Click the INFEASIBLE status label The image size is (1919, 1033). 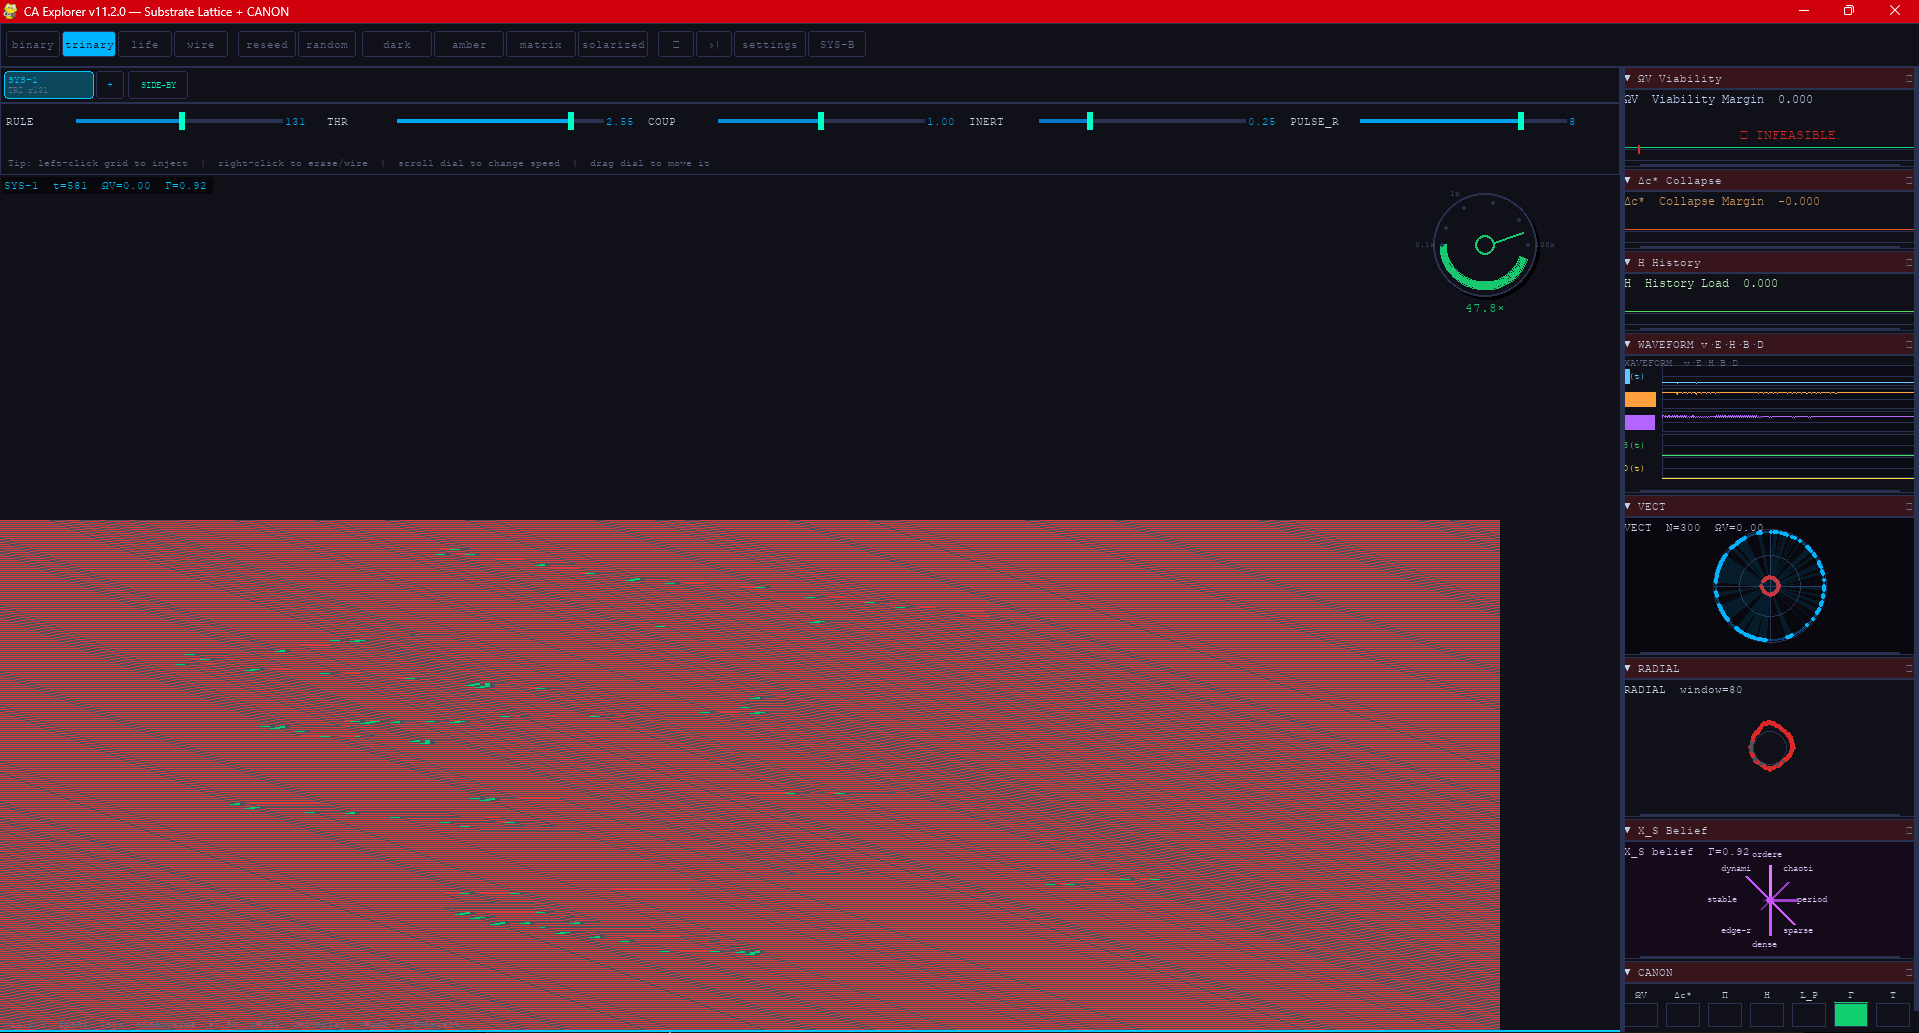(1788, 135)
